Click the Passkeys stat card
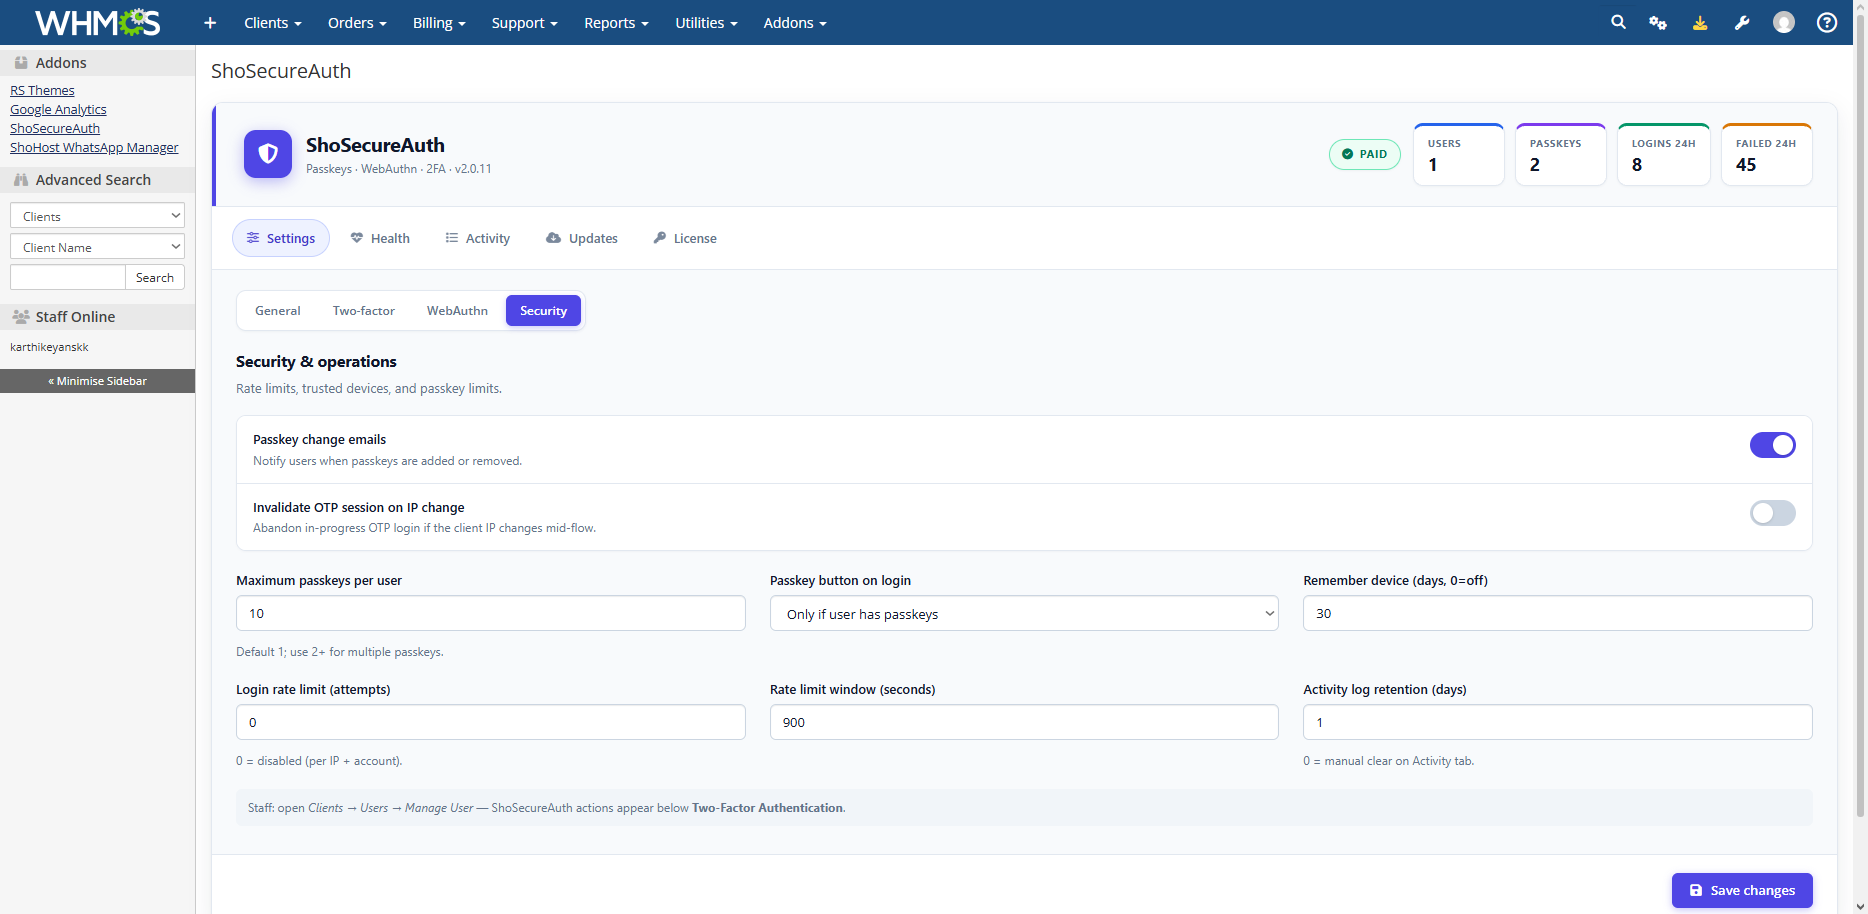 pos(1561,154)
